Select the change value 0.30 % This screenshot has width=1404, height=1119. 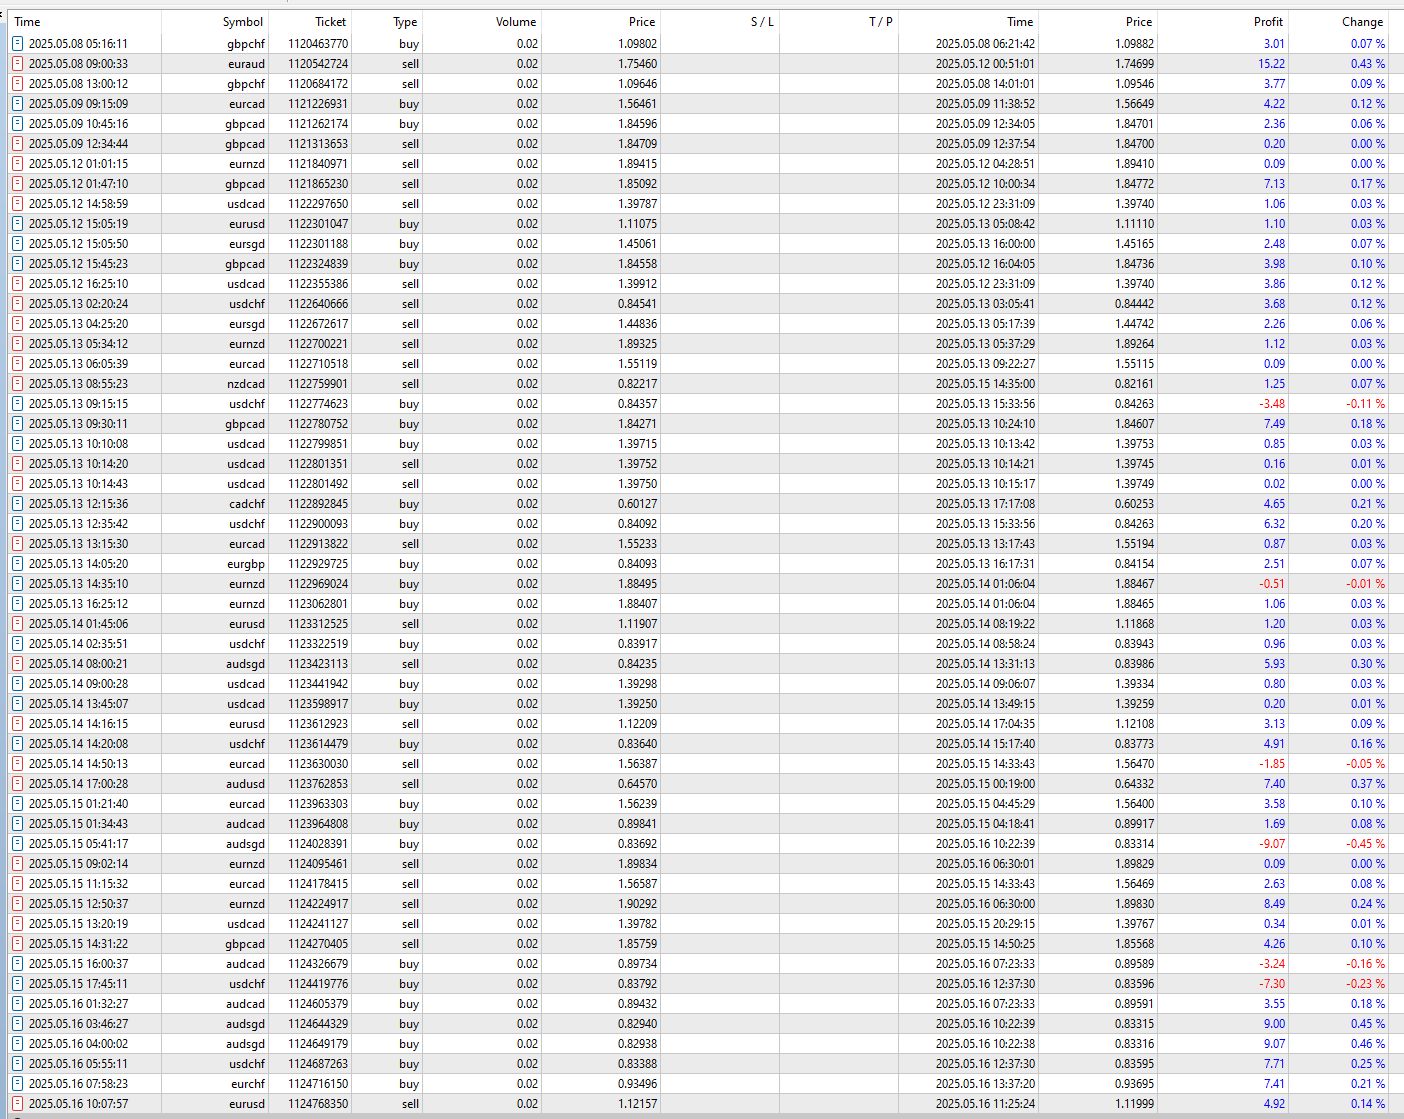click(1368, 664)
